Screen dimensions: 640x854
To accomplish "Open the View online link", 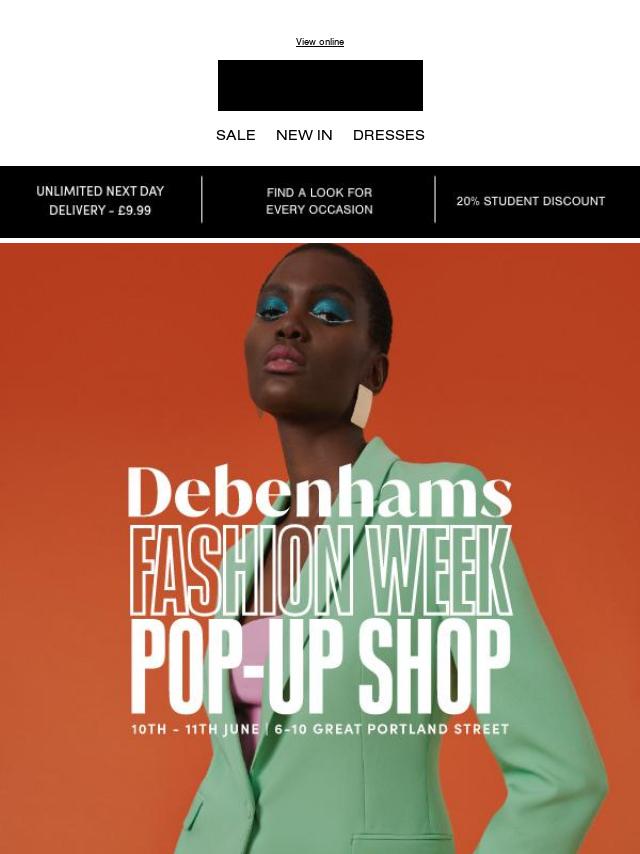I will [x=320, y=42].
